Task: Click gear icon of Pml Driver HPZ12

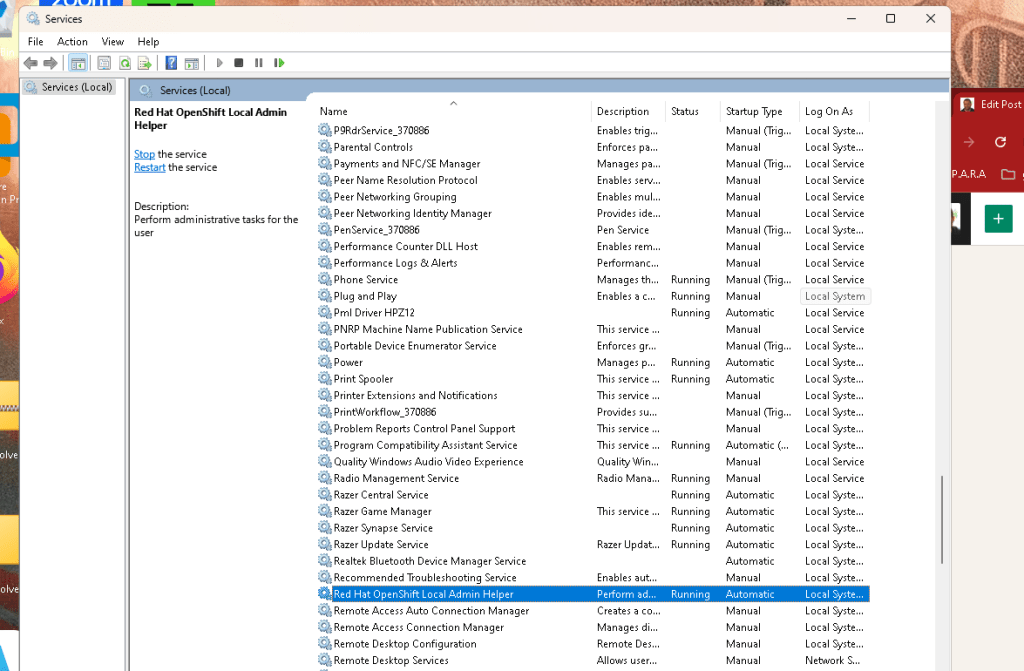Action: 325,312
